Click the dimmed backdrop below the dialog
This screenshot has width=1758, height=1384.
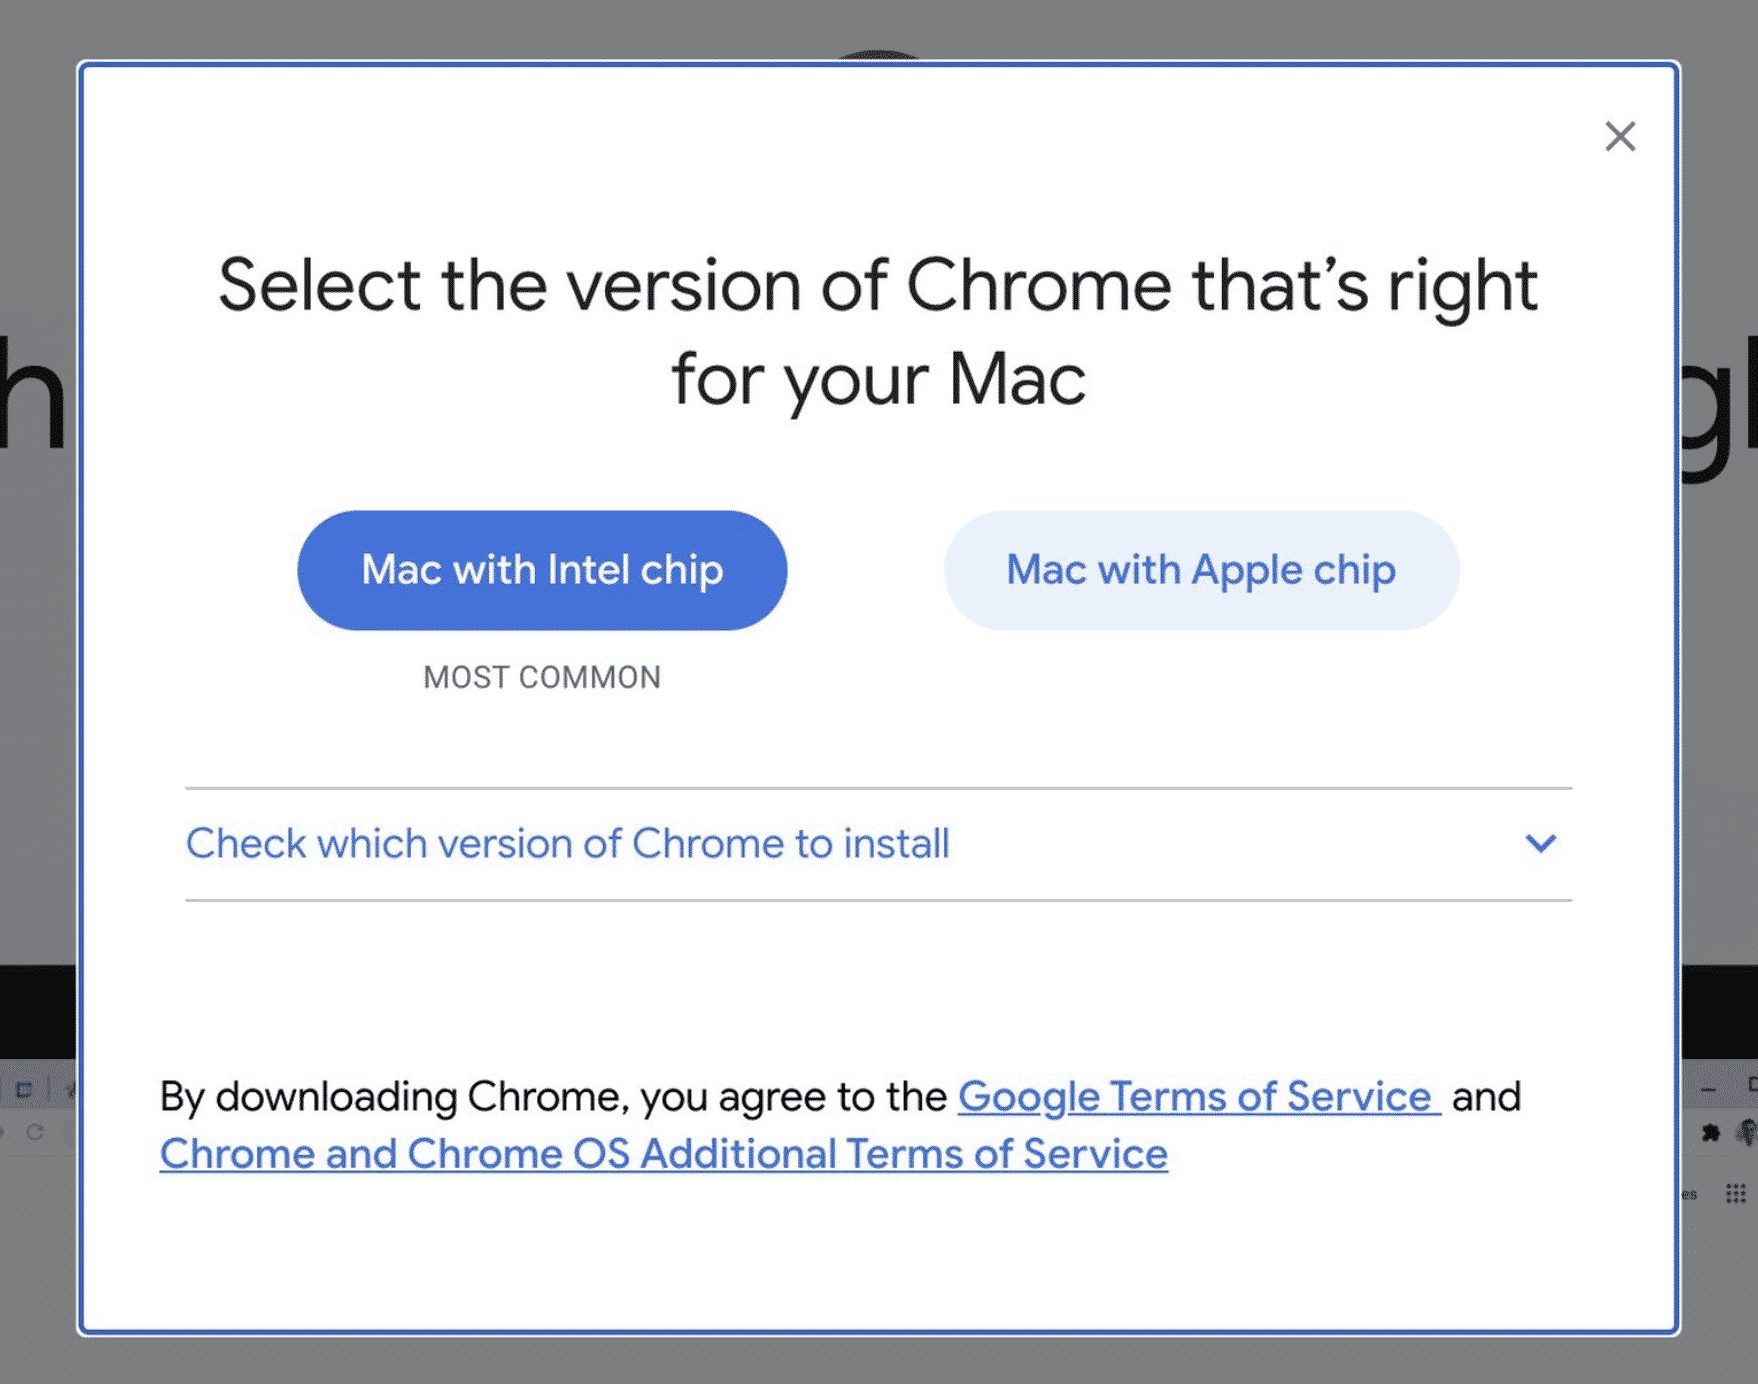(x=878, y=1361)
